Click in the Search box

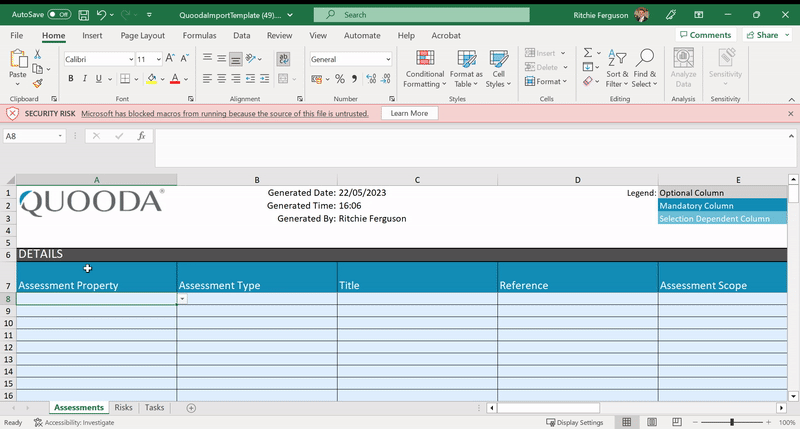(x=421, y=15)
